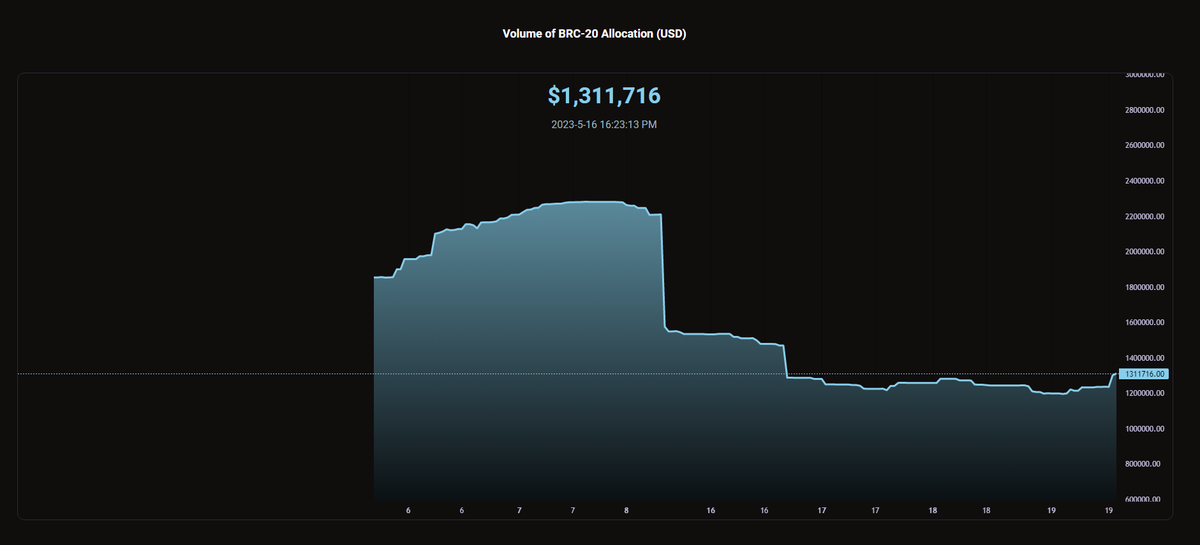Screen dimensions: 1200x545
Task: Click the 2600000.00 y-axis label
Action: coord(1144,146)
